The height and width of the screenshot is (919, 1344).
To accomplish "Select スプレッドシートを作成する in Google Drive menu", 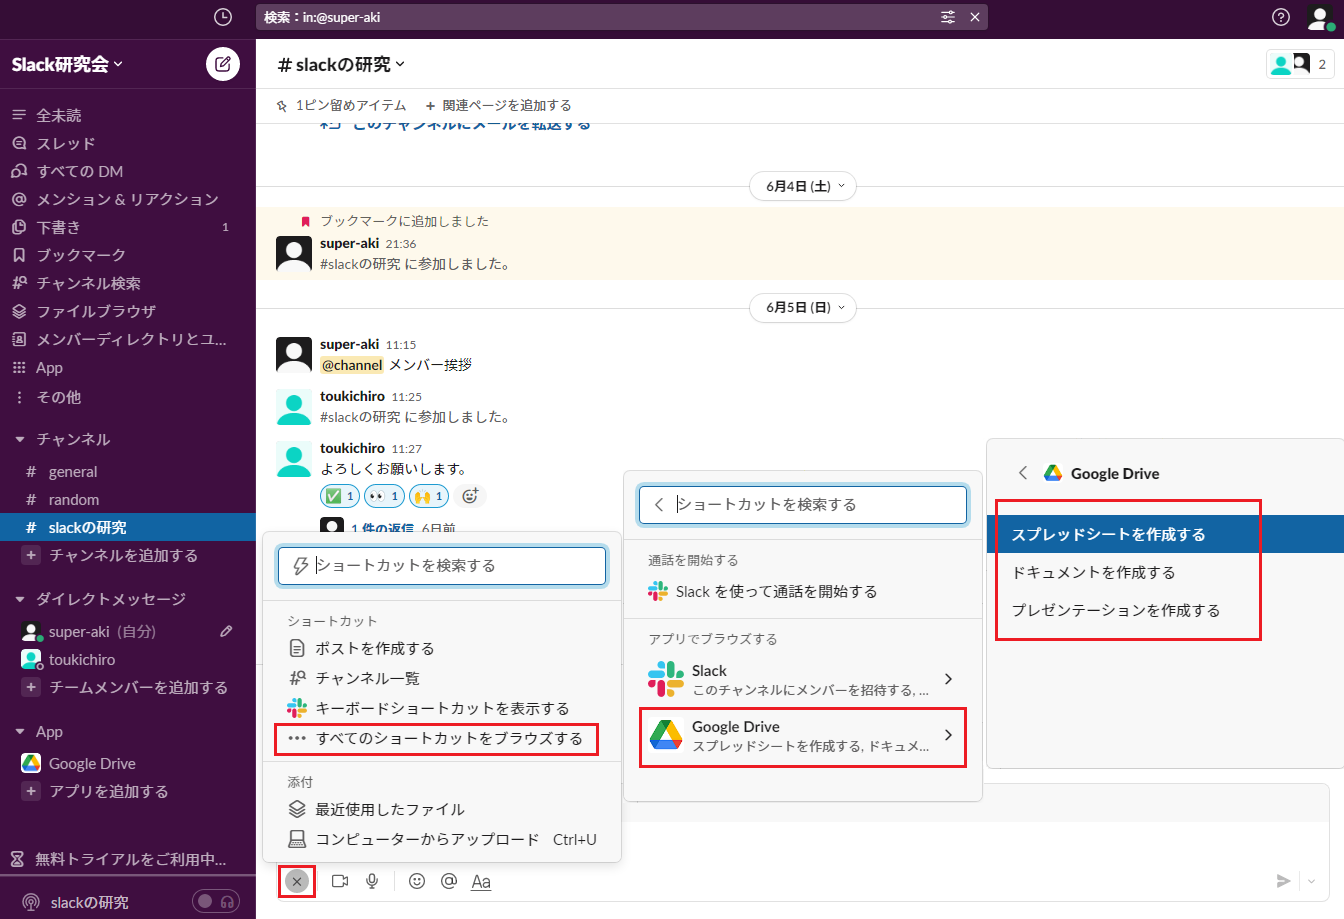I will pyautogui.click(x=1108, y=535).
